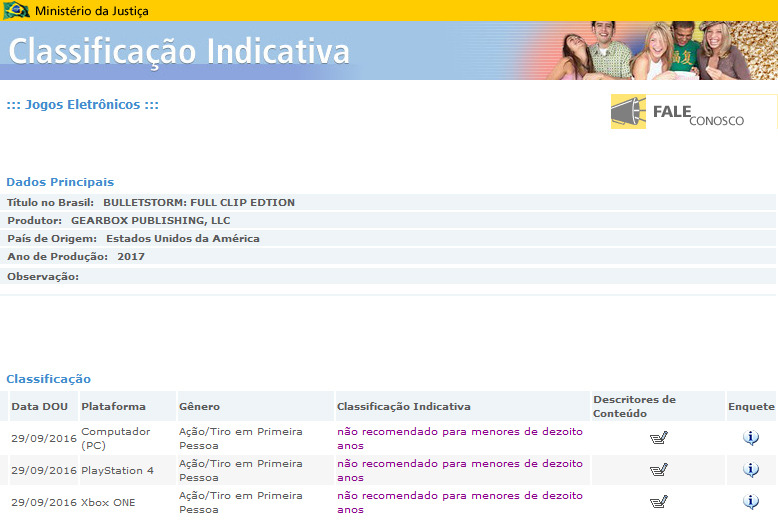Open the Enquete info for Xbox ONE

(751, 502)
